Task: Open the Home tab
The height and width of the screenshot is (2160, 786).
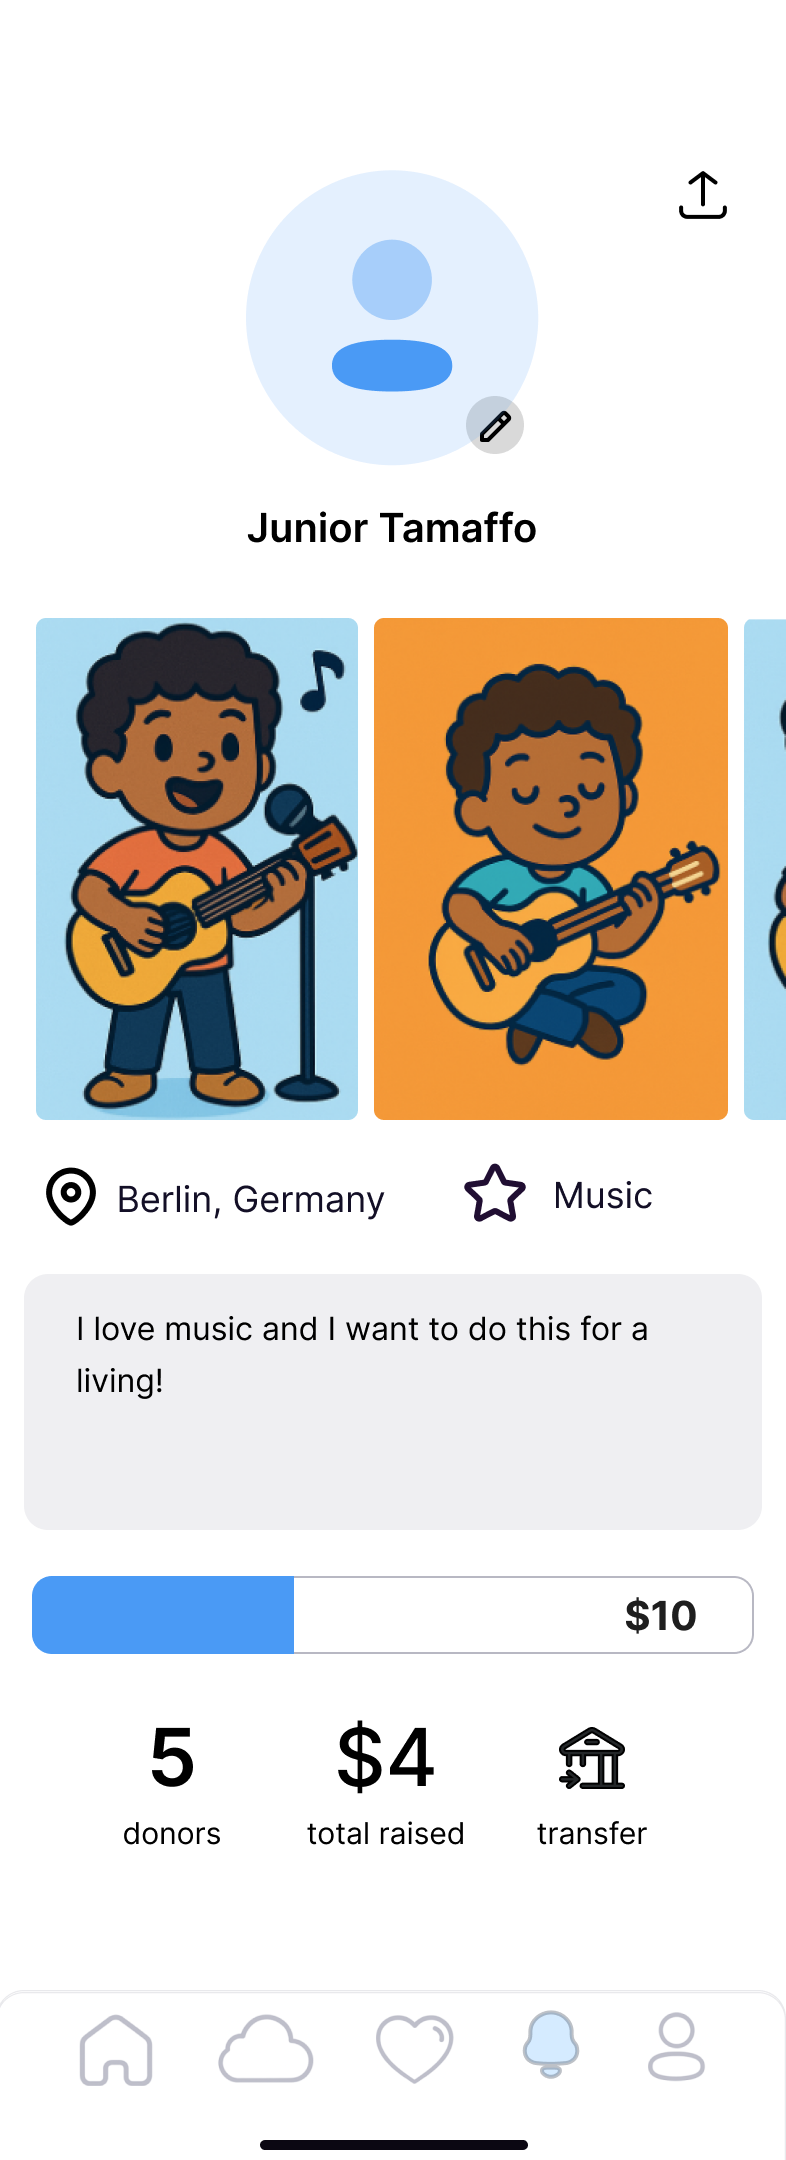Action: (116, 2050)
